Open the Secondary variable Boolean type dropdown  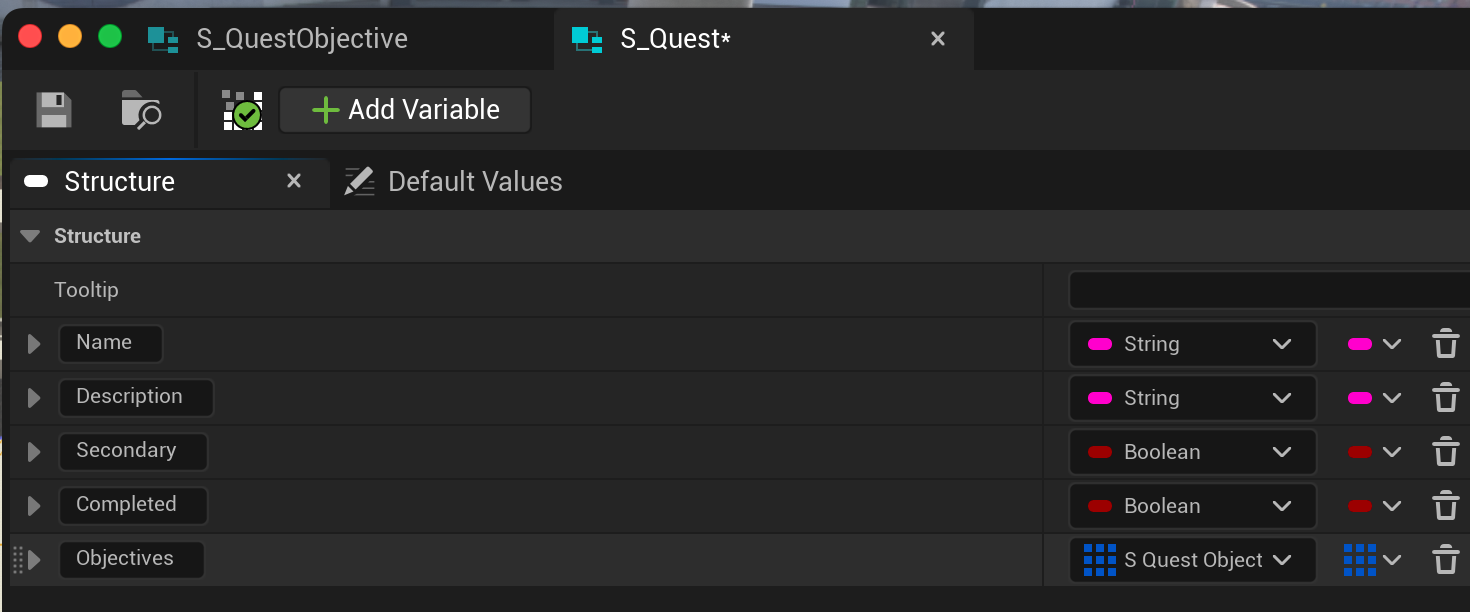point(1191,452)
